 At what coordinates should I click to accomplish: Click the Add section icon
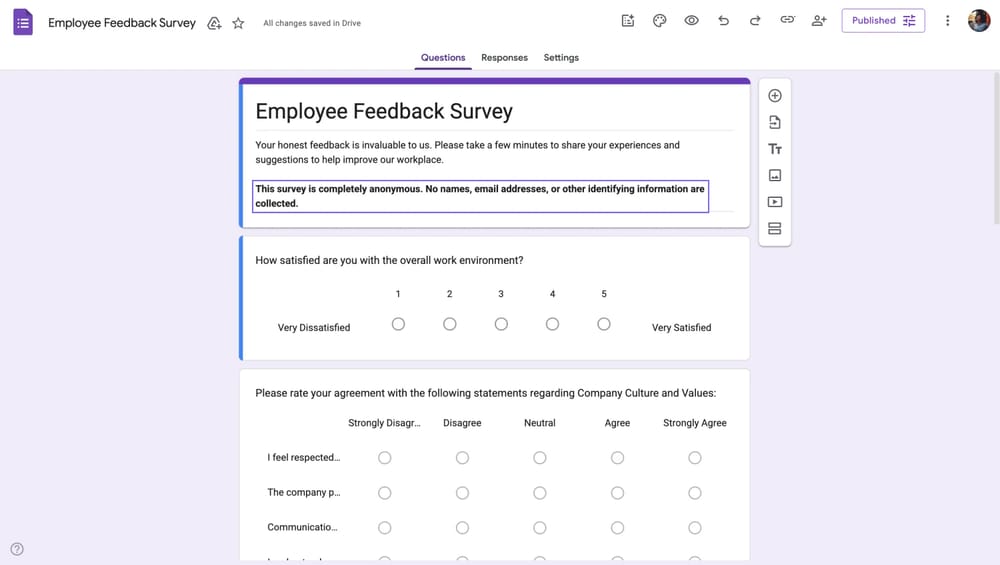click(x=775, y=229)
